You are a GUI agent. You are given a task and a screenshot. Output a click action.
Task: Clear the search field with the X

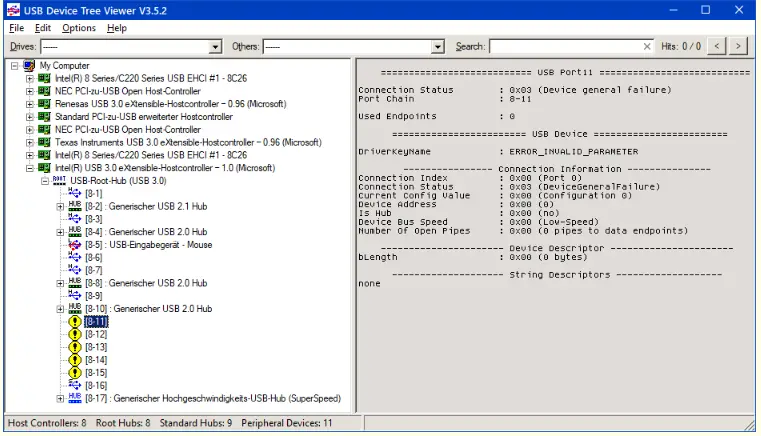646,47
